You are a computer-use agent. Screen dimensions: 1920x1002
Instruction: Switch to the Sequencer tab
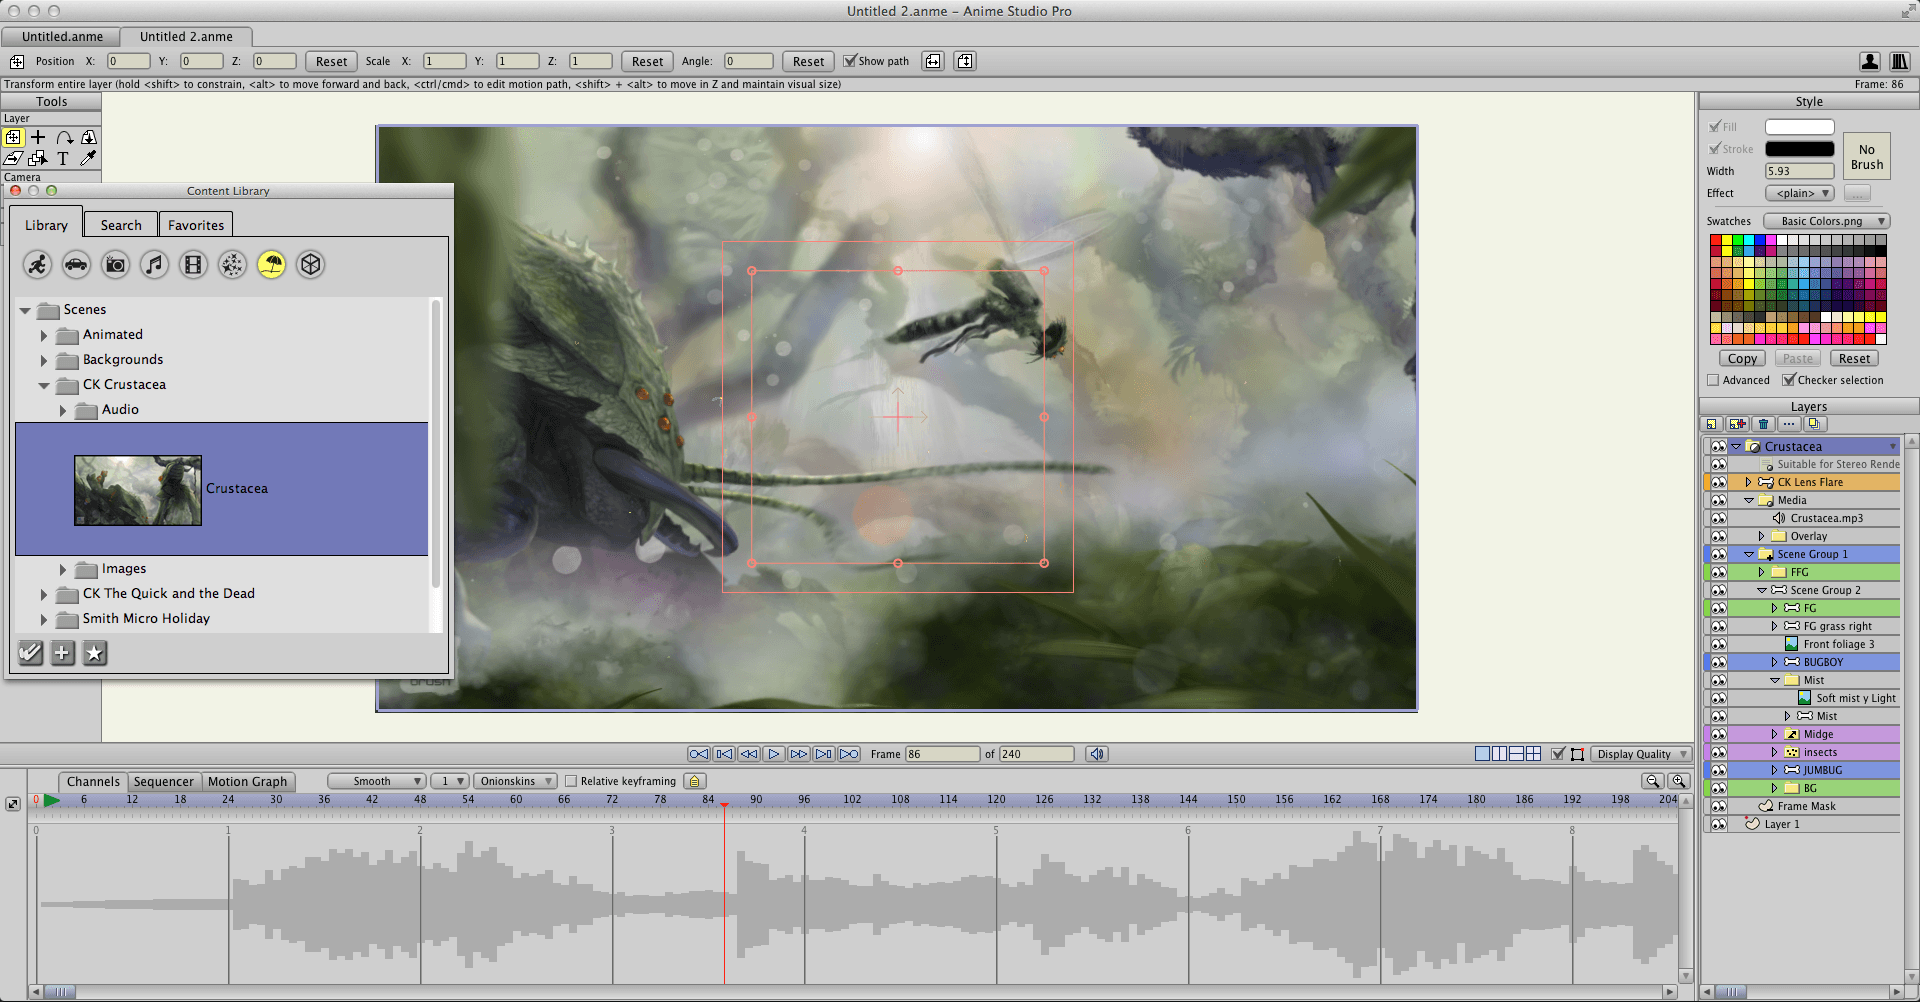point(164,781)
